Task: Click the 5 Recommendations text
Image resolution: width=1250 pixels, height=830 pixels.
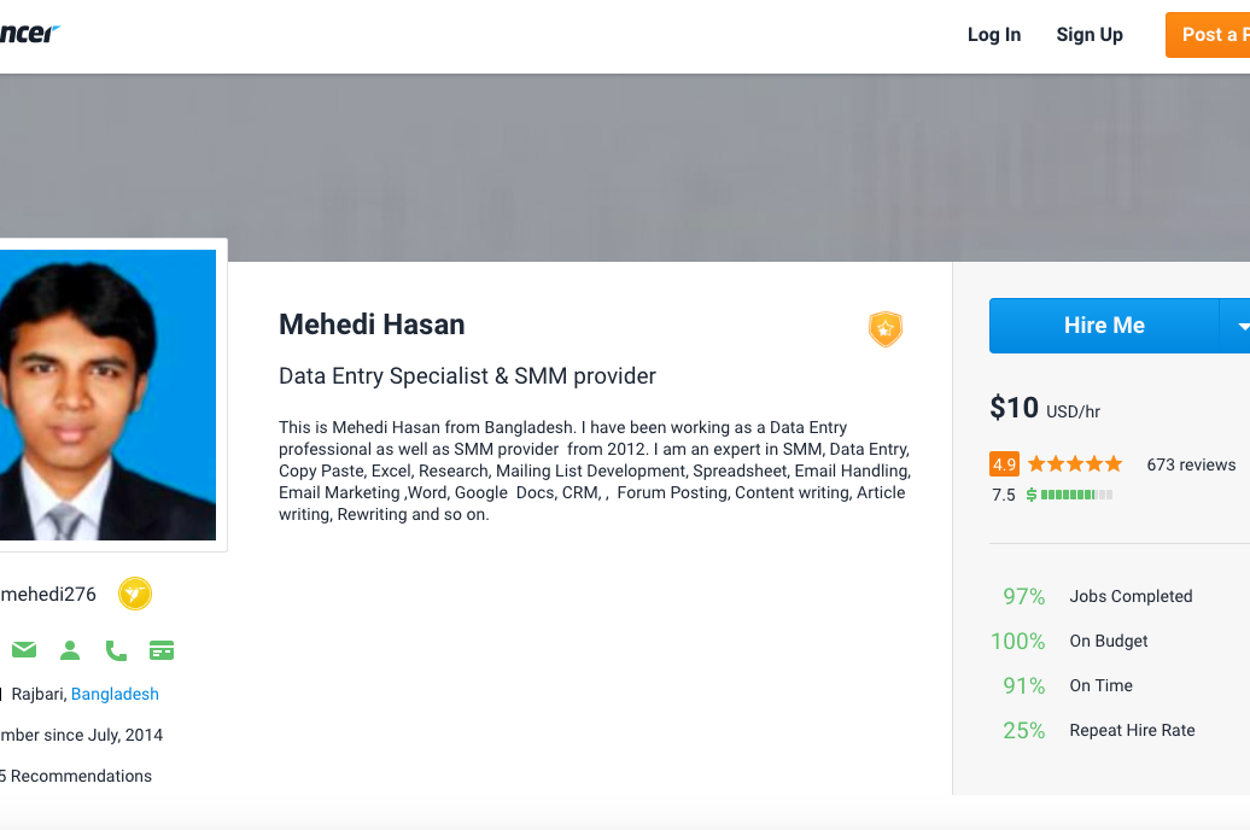Action: tap(77, 776)
